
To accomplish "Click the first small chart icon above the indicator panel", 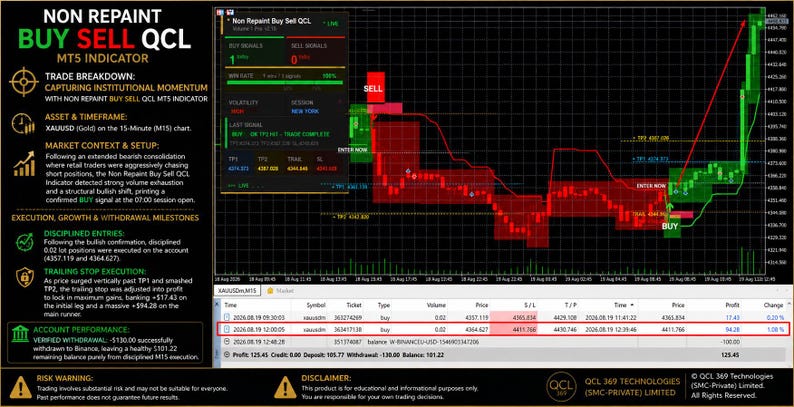I will (x=221, y=12).
